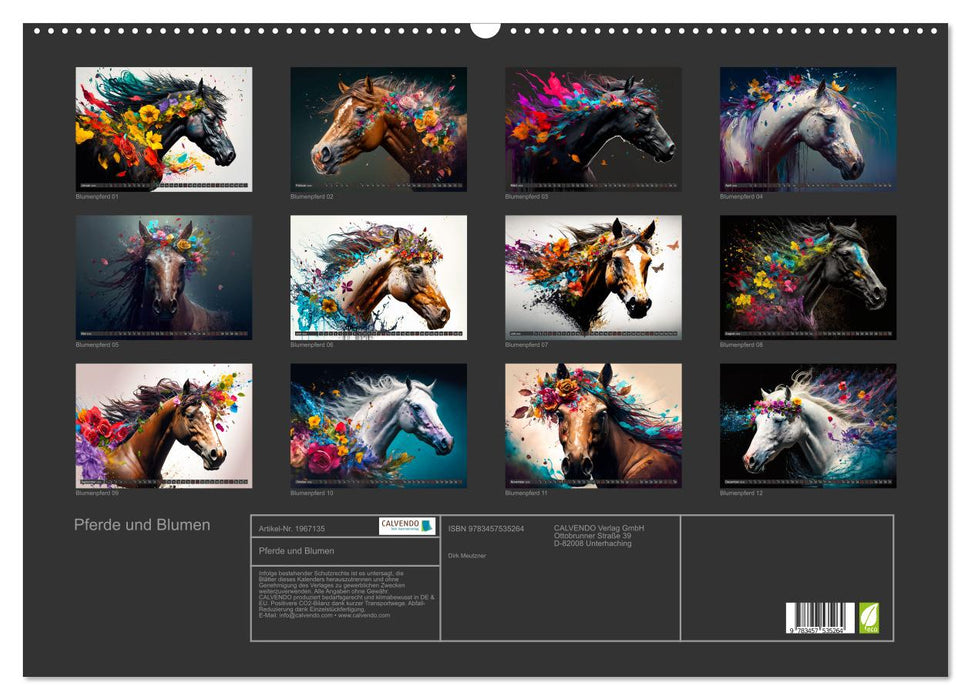This screenshot has height=700, width=971.
Task: Click the large Pferde und Blumen title
Action: (x=142, y=525)
